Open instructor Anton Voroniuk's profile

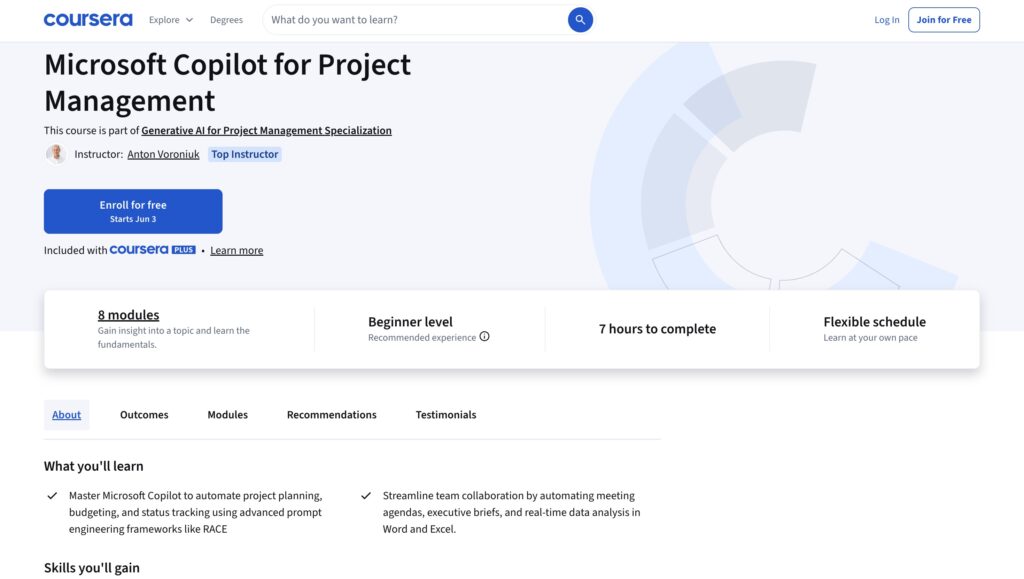coord(163,154)
